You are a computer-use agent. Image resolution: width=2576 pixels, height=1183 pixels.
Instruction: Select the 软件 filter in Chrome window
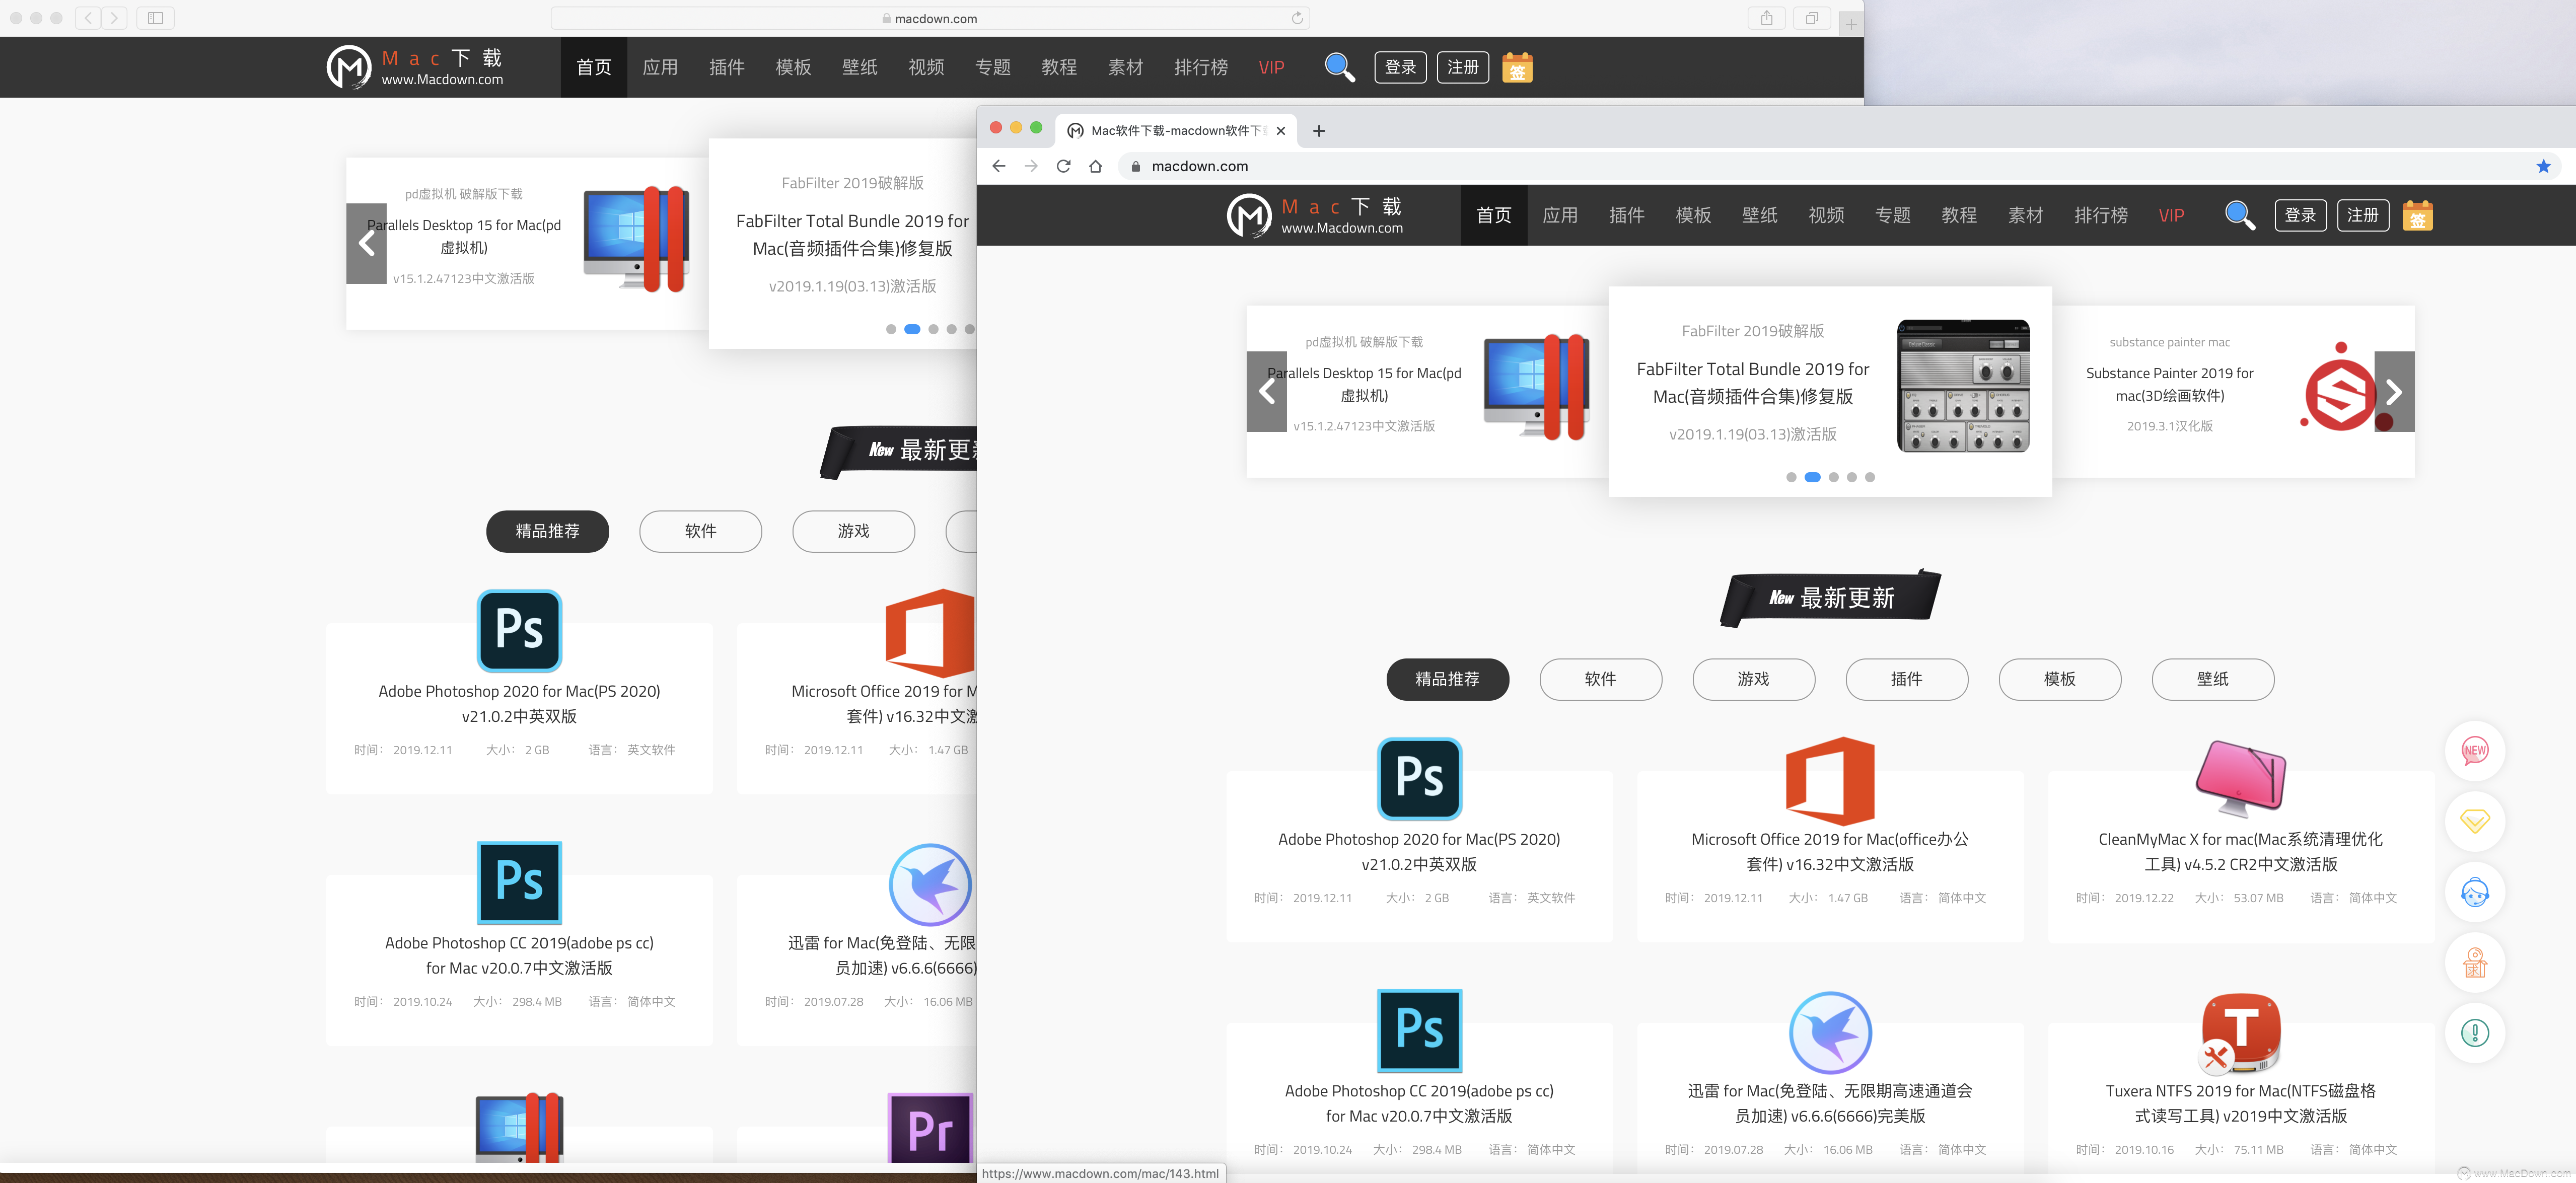tap(1600, 679)
